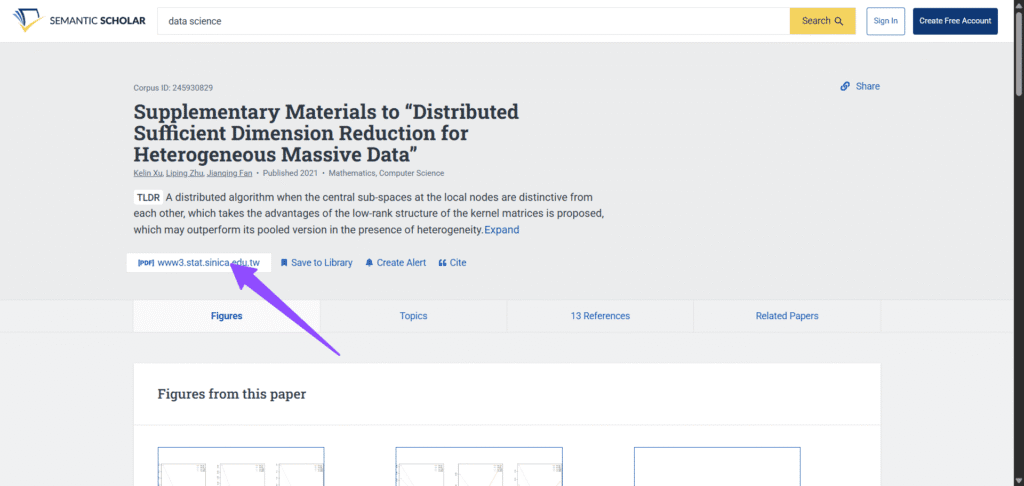
Task: Open the first figure thumbnail
Action: click(x=241, y=466)
